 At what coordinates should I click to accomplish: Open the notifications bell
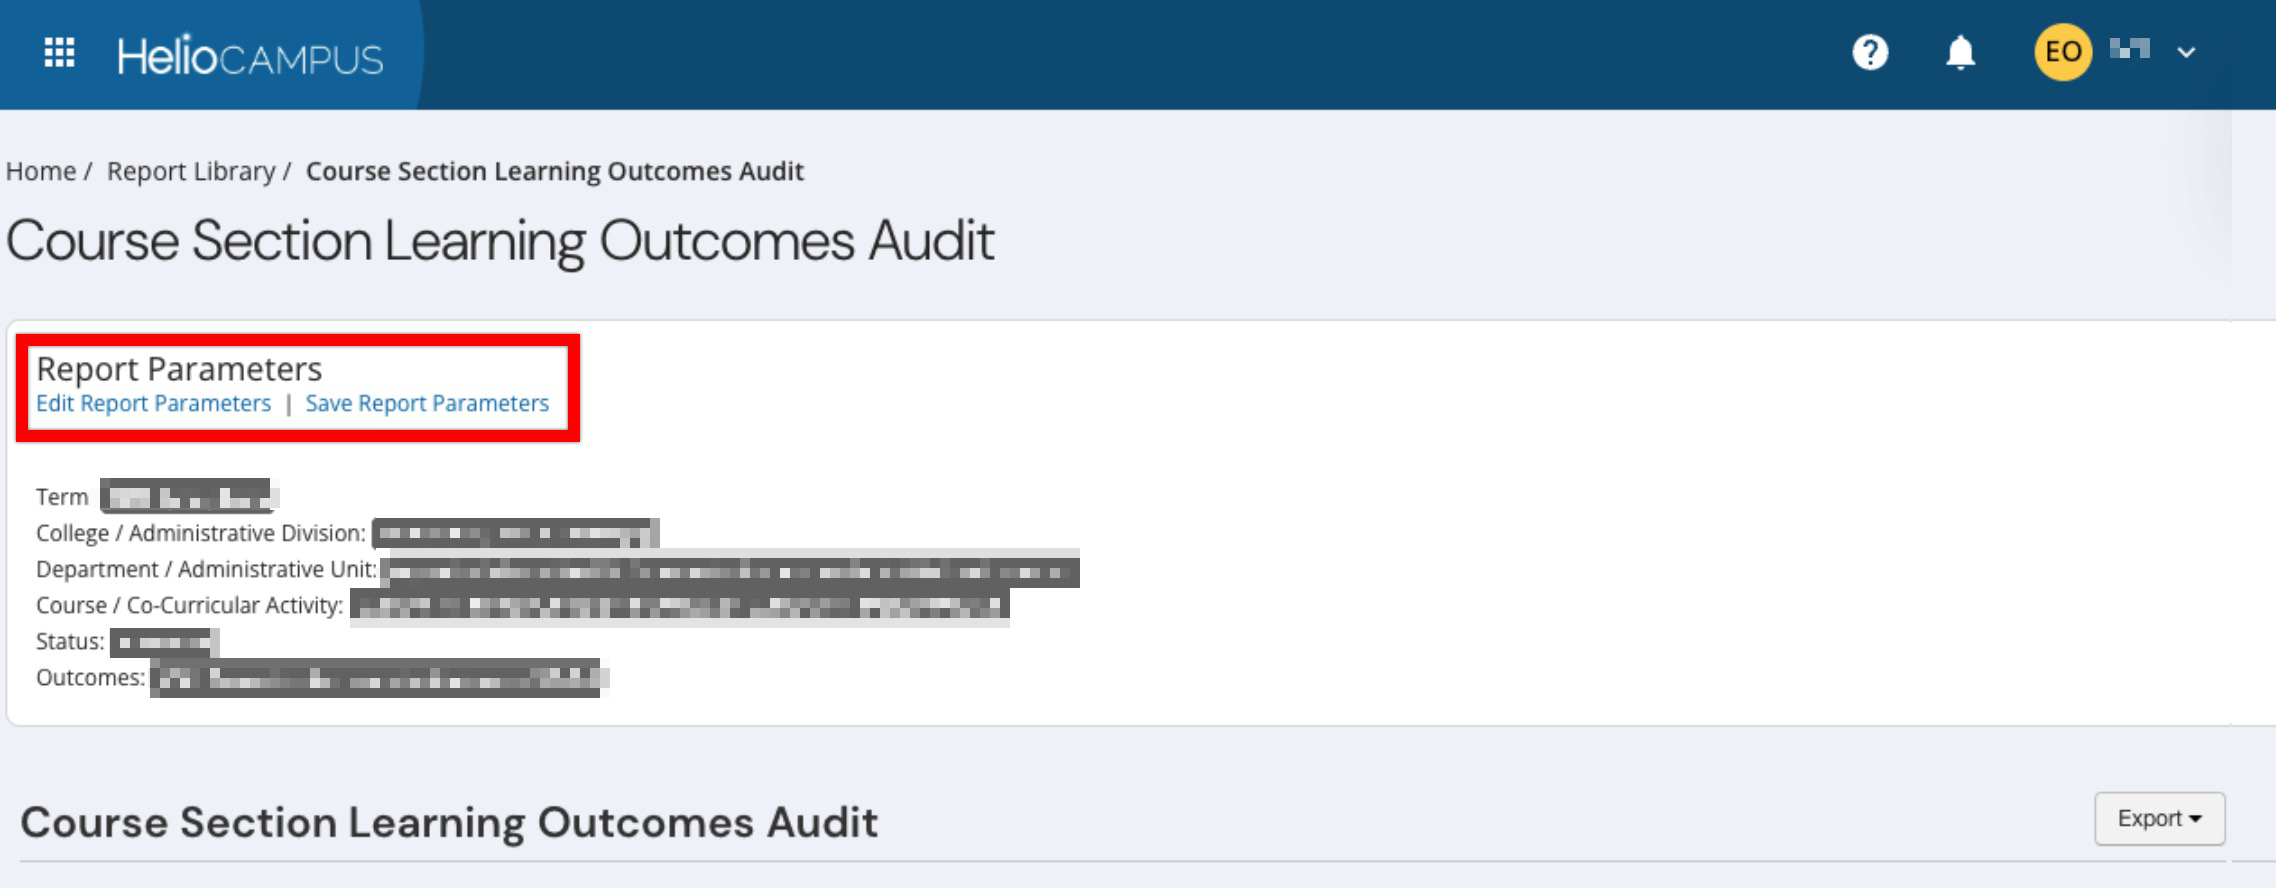tap(1960, 52)
